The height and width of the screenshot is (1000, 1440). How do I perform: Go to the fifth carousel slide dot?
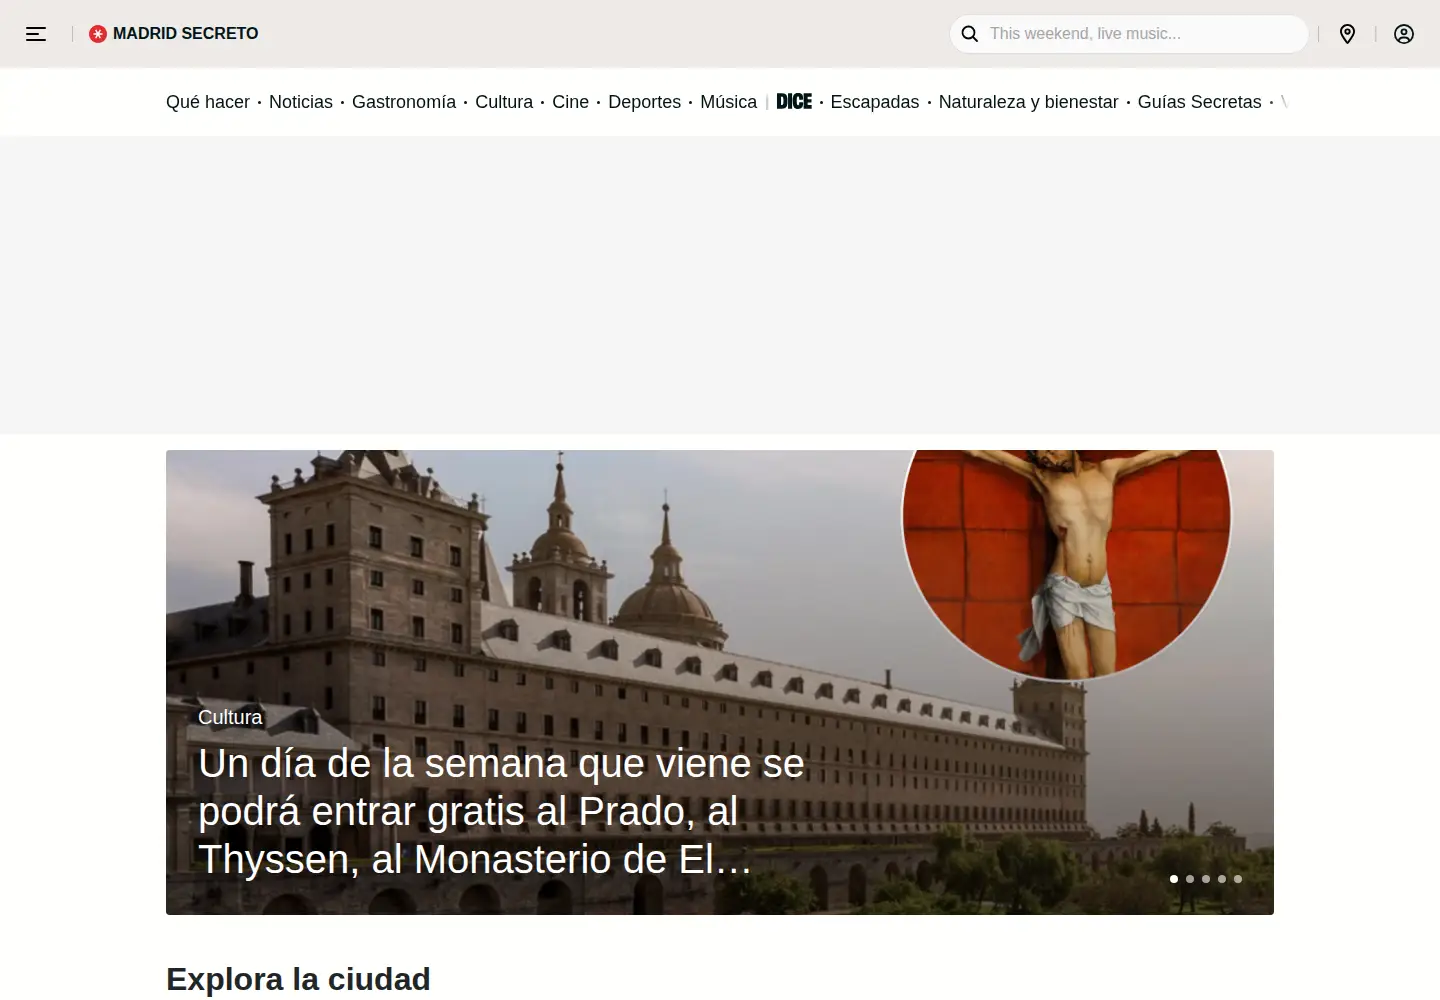pos(1238,879)
